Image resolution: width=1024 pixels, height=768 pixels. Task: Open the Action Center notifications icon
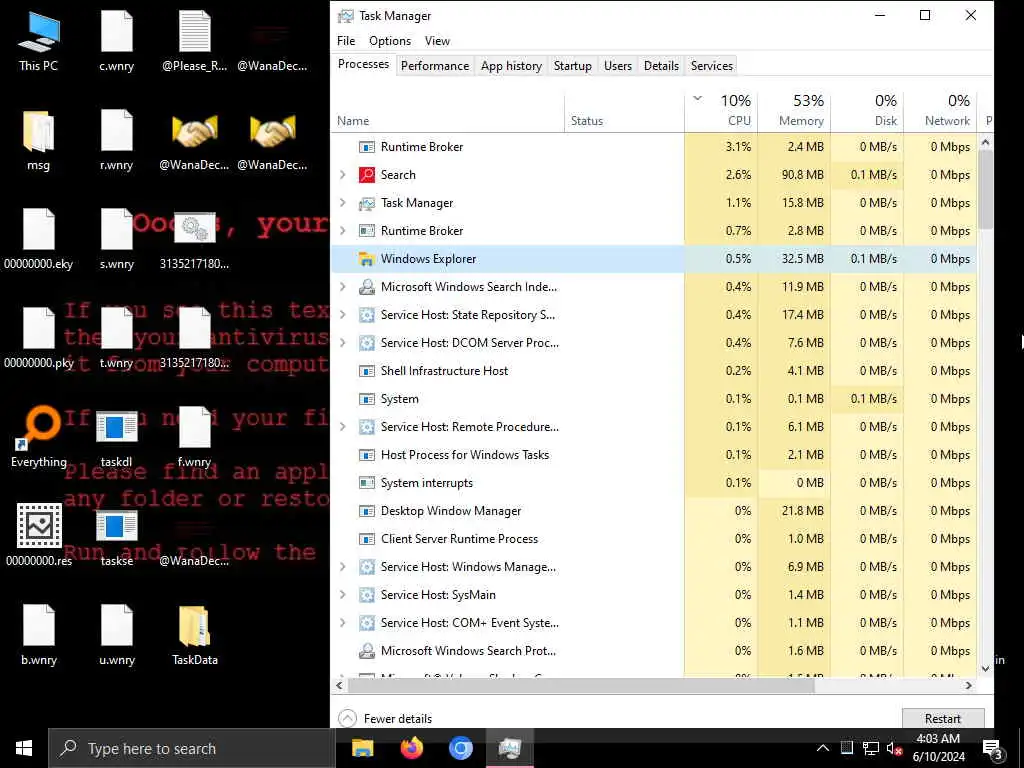tap(993, 749)
